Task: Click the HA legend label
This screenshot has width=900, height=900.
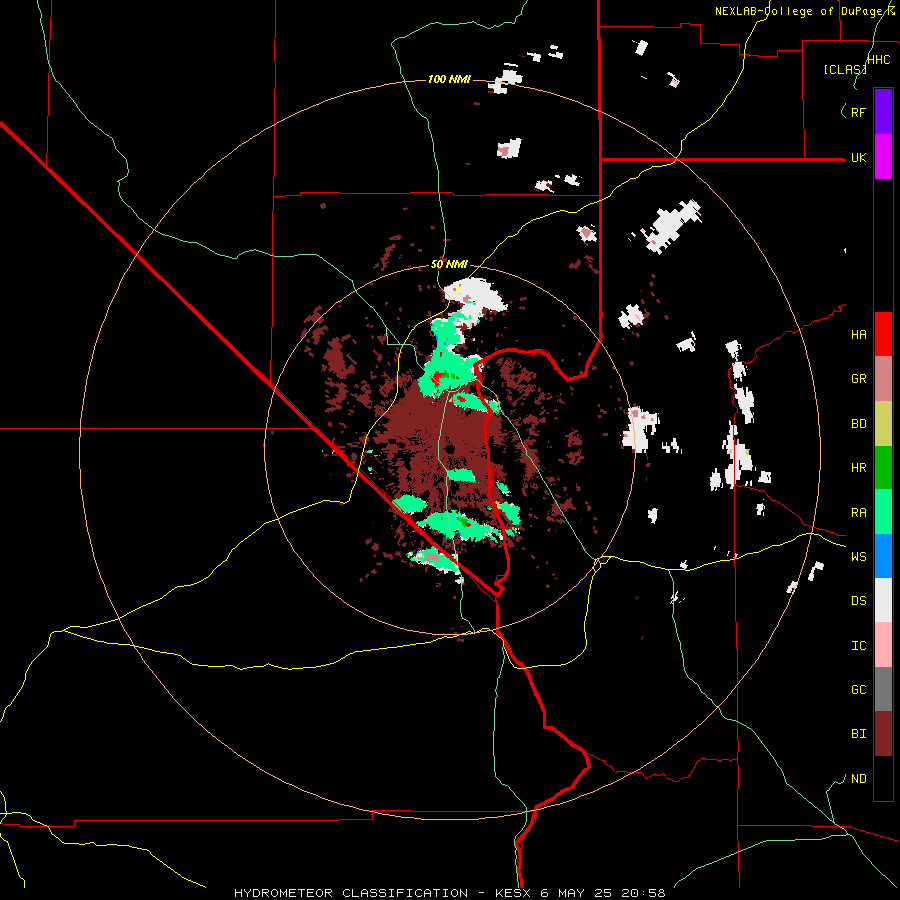Action: [858, 335]
